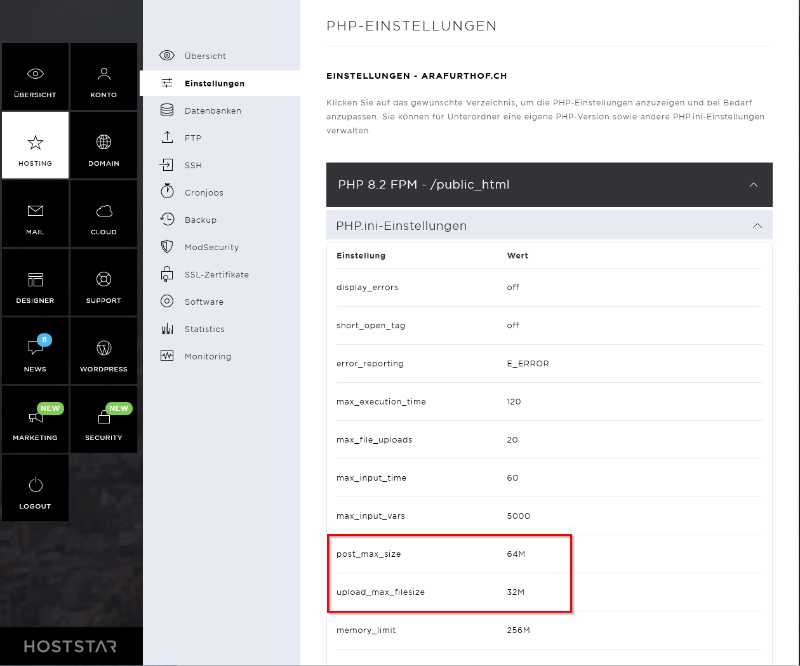The height and width of the screenshot is (666, 800).
Task: Collapse the PHP.ini-Einstellungen panel
Action: coord(756,226)
